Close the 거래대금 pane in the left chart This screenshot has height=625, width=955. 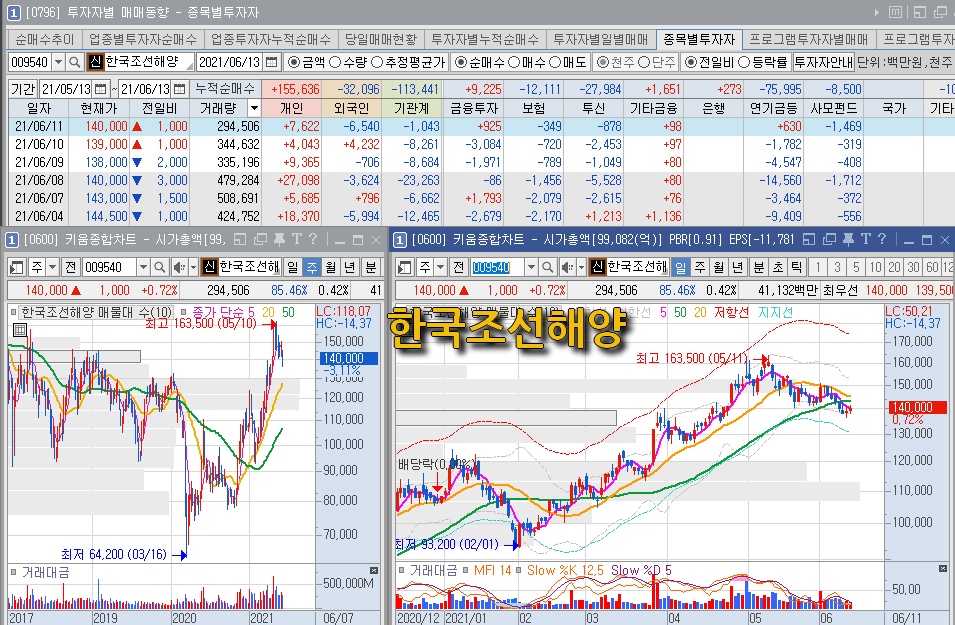point(374,571)
